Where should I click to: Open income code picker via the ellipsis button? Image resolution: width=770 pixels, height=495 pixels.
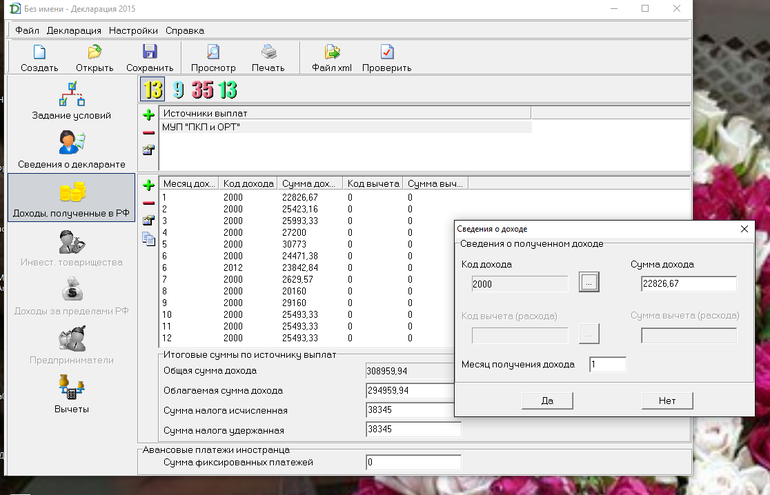(589, 283)
